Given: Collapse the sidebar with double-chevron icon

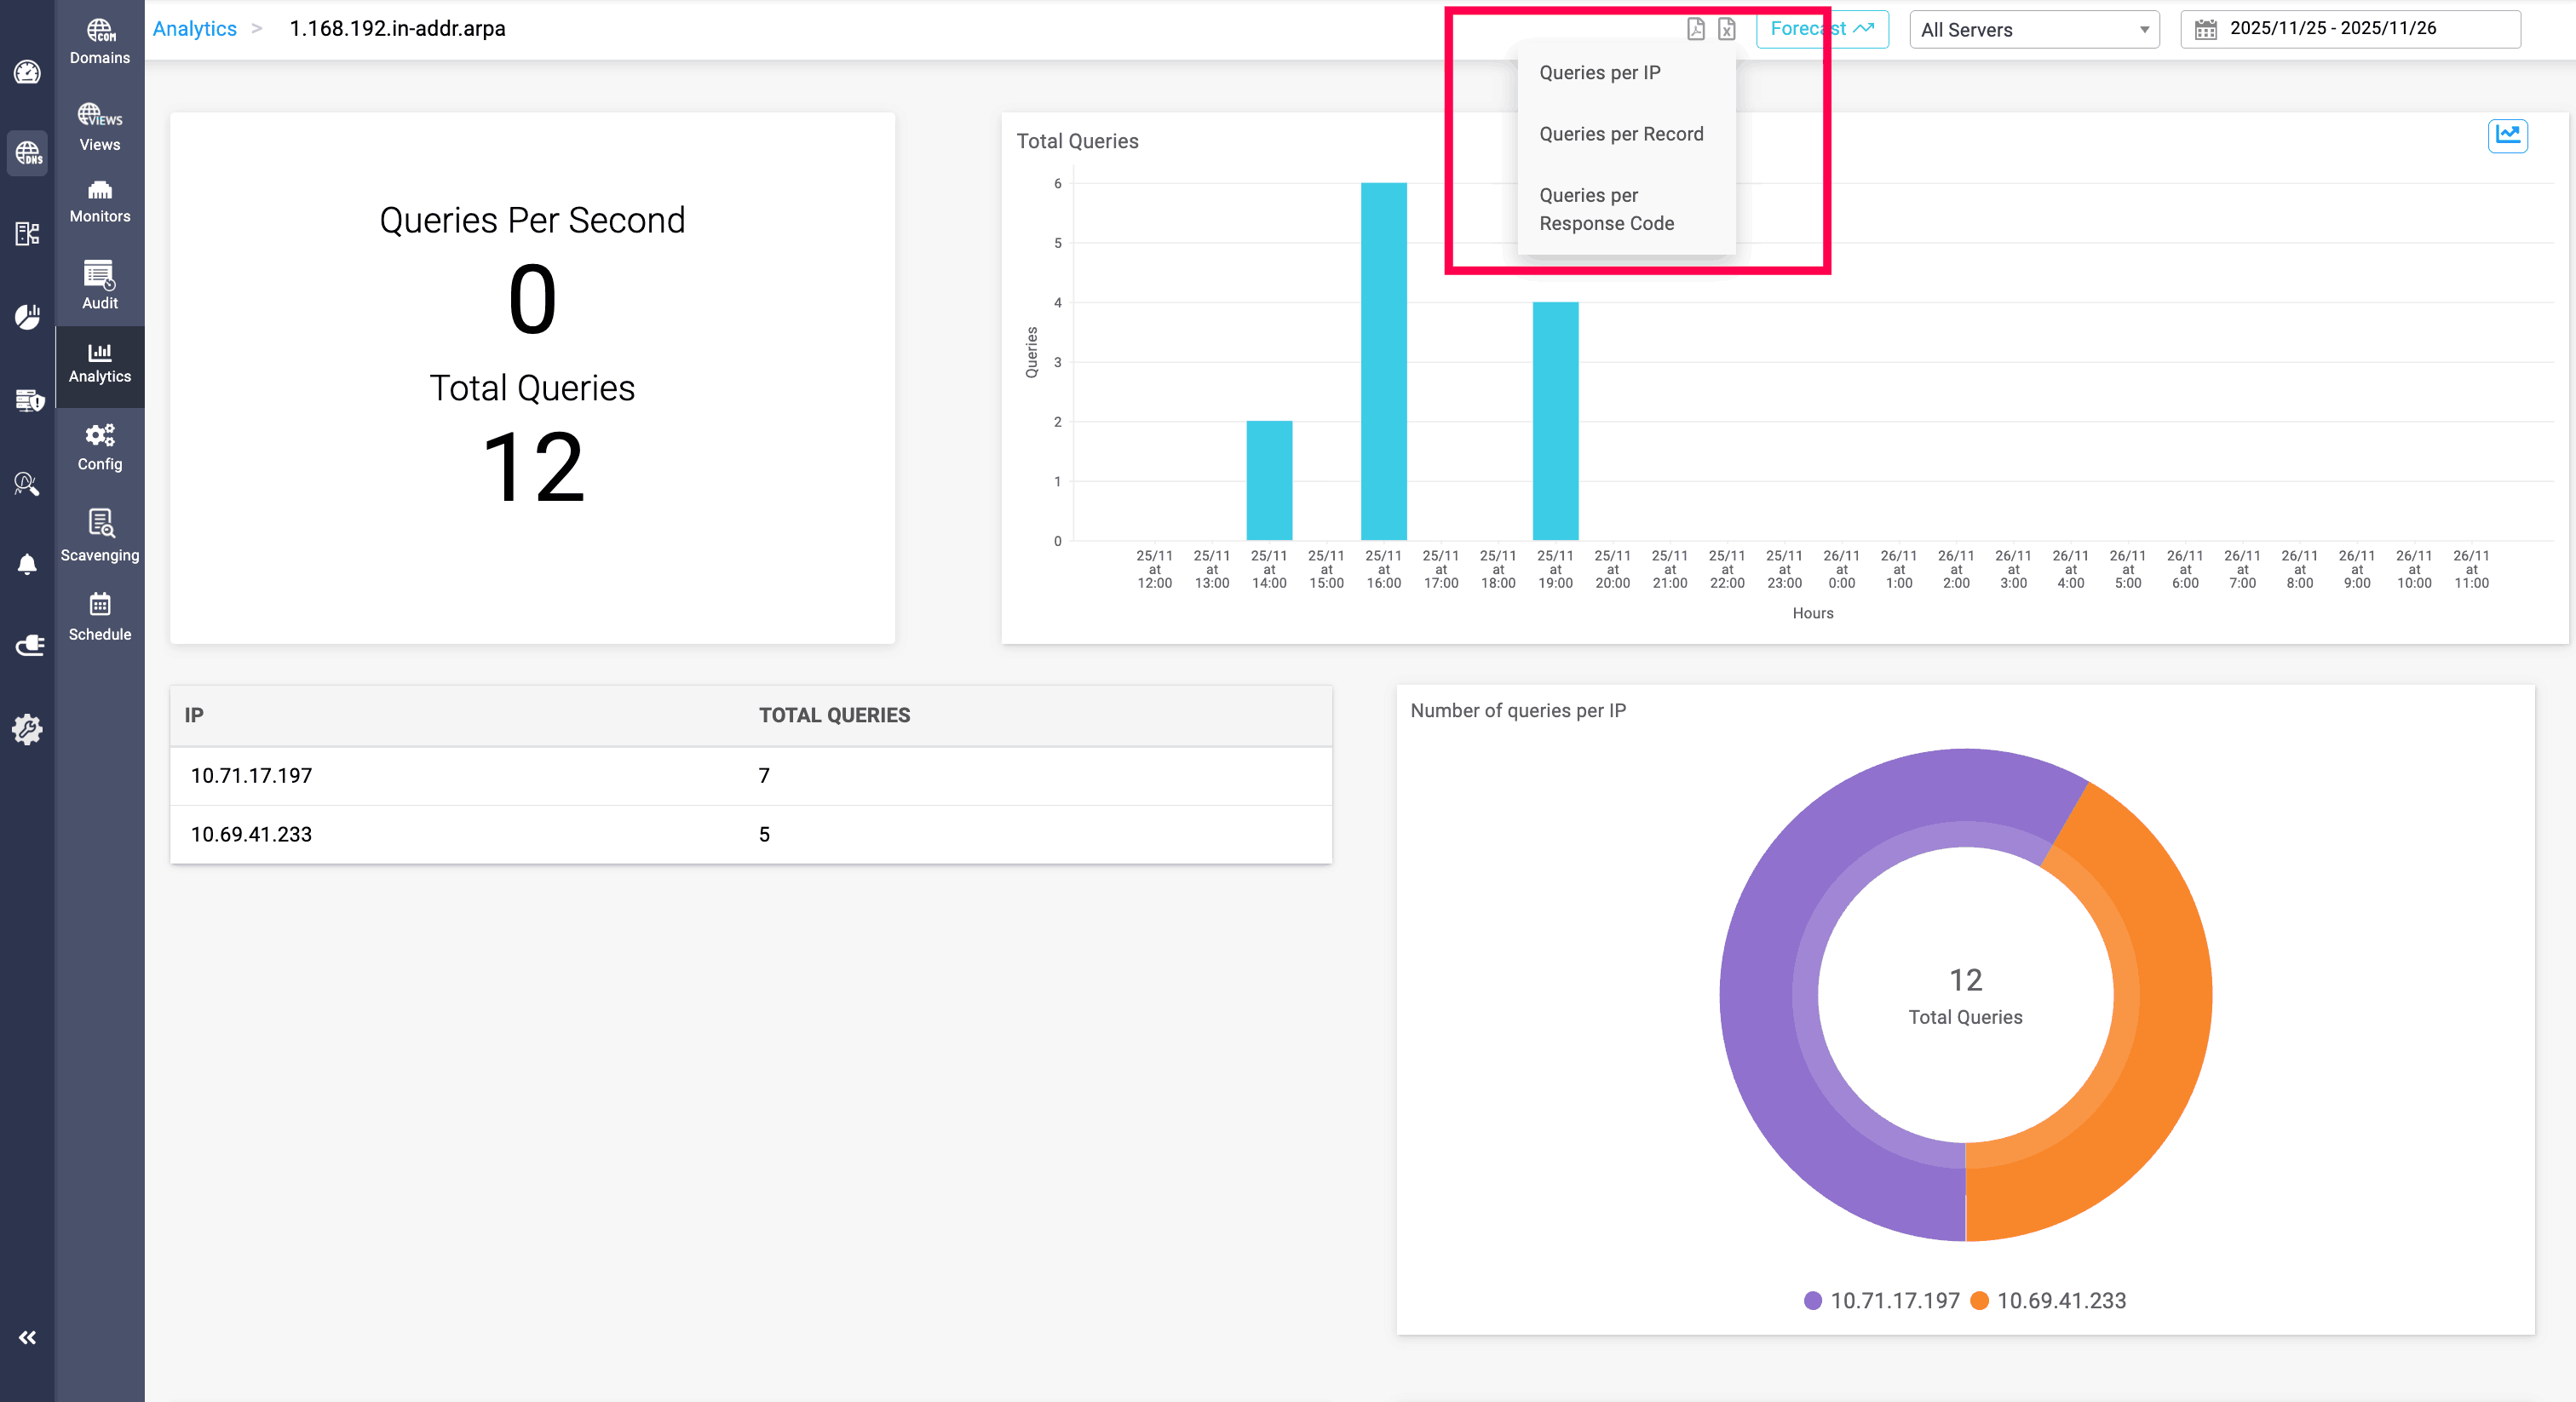Looking at the screenshot, I should coord(27,1337).
